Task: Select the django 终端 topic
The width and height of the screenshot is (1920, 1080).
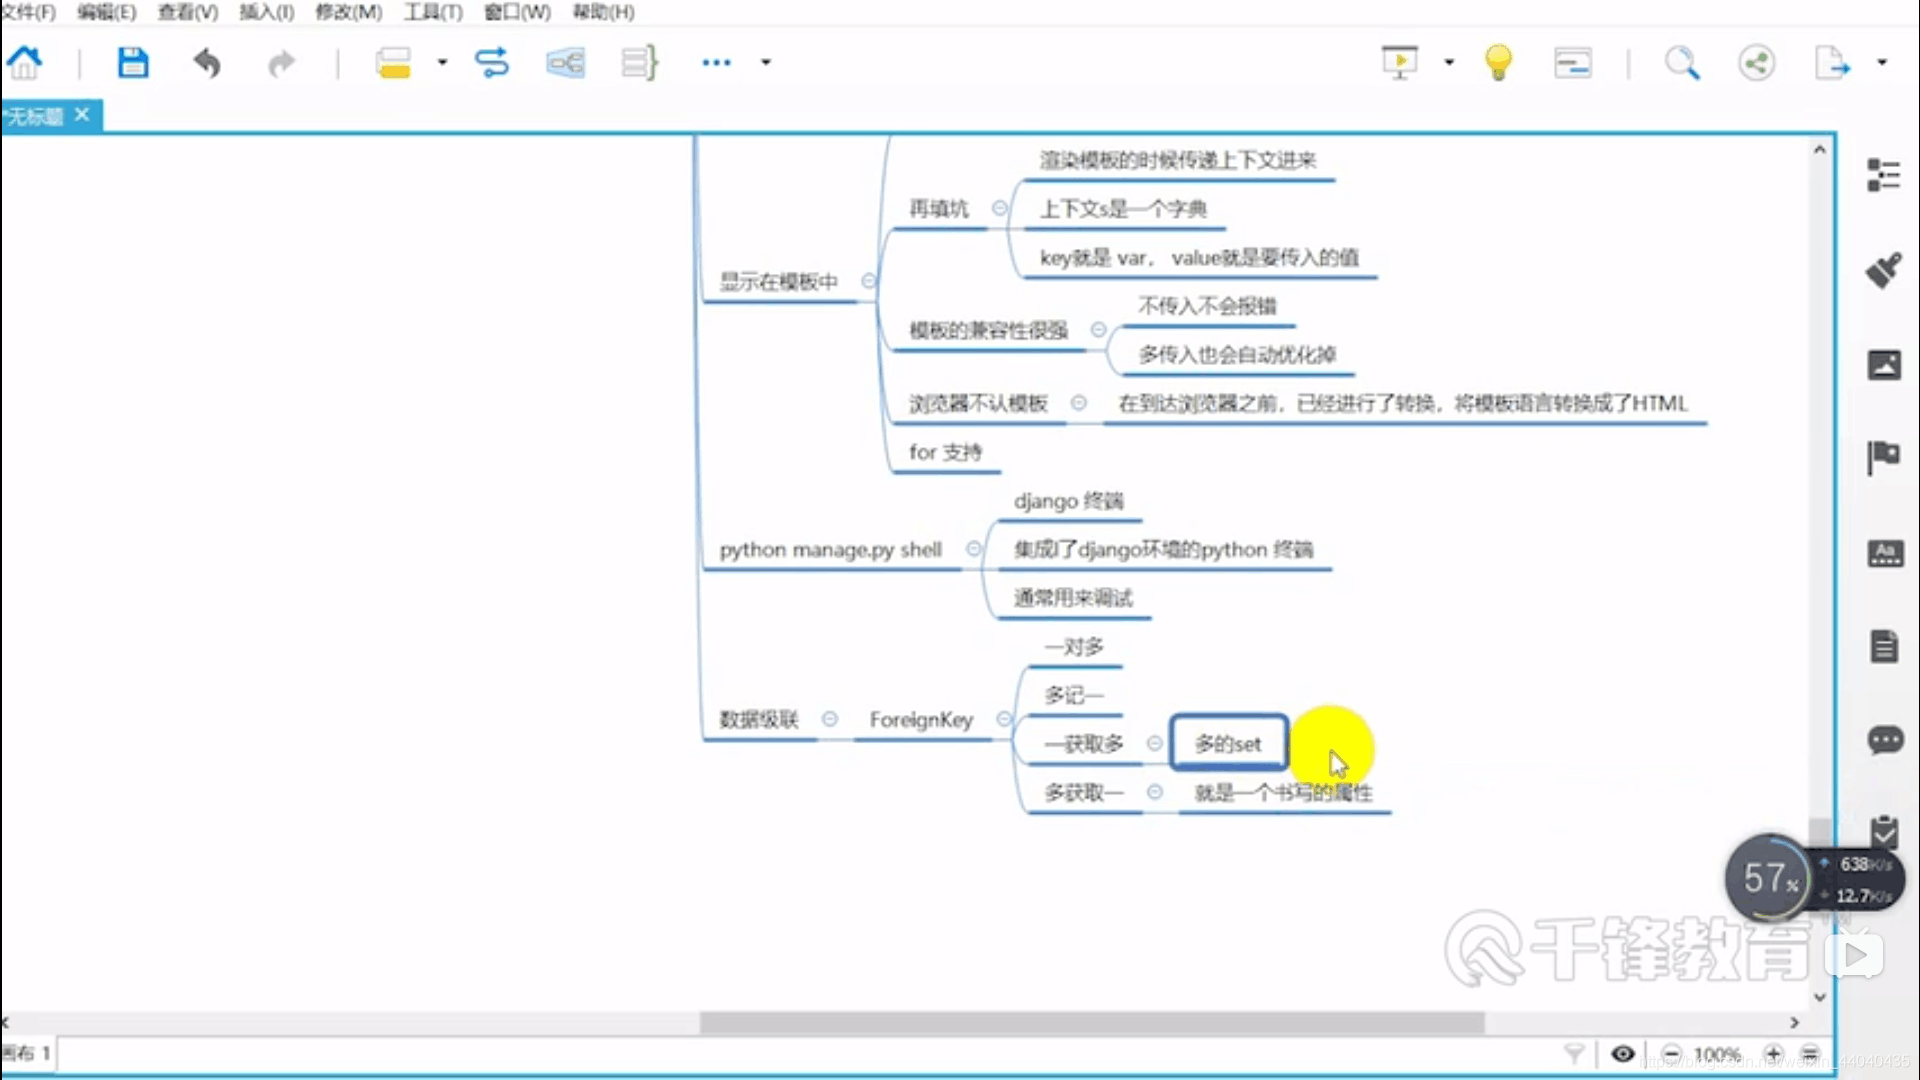Action: [1069, 501]
